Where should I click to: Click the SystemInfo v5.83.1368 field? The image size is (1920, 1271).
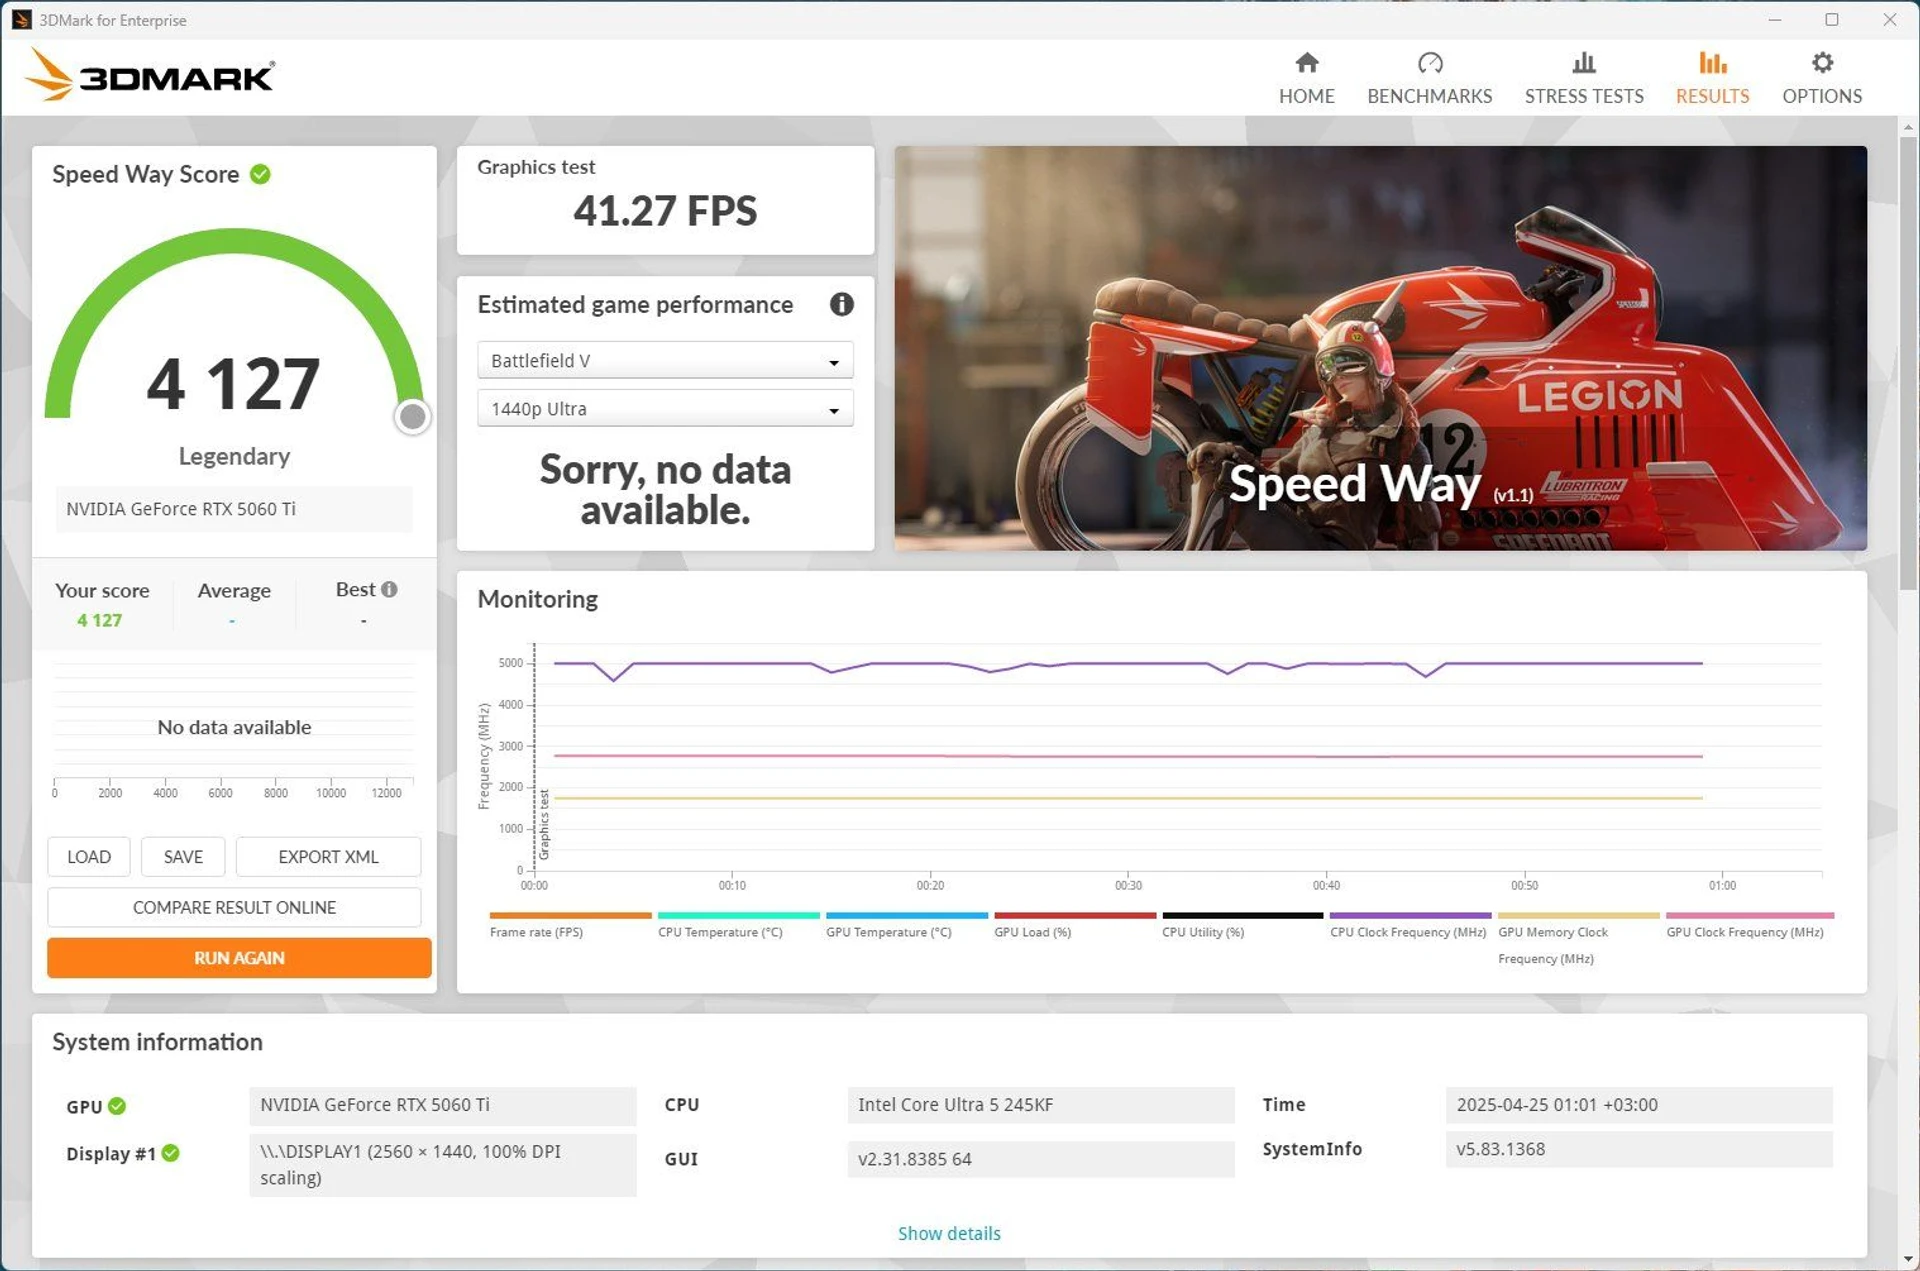tap(1639, 1149)
